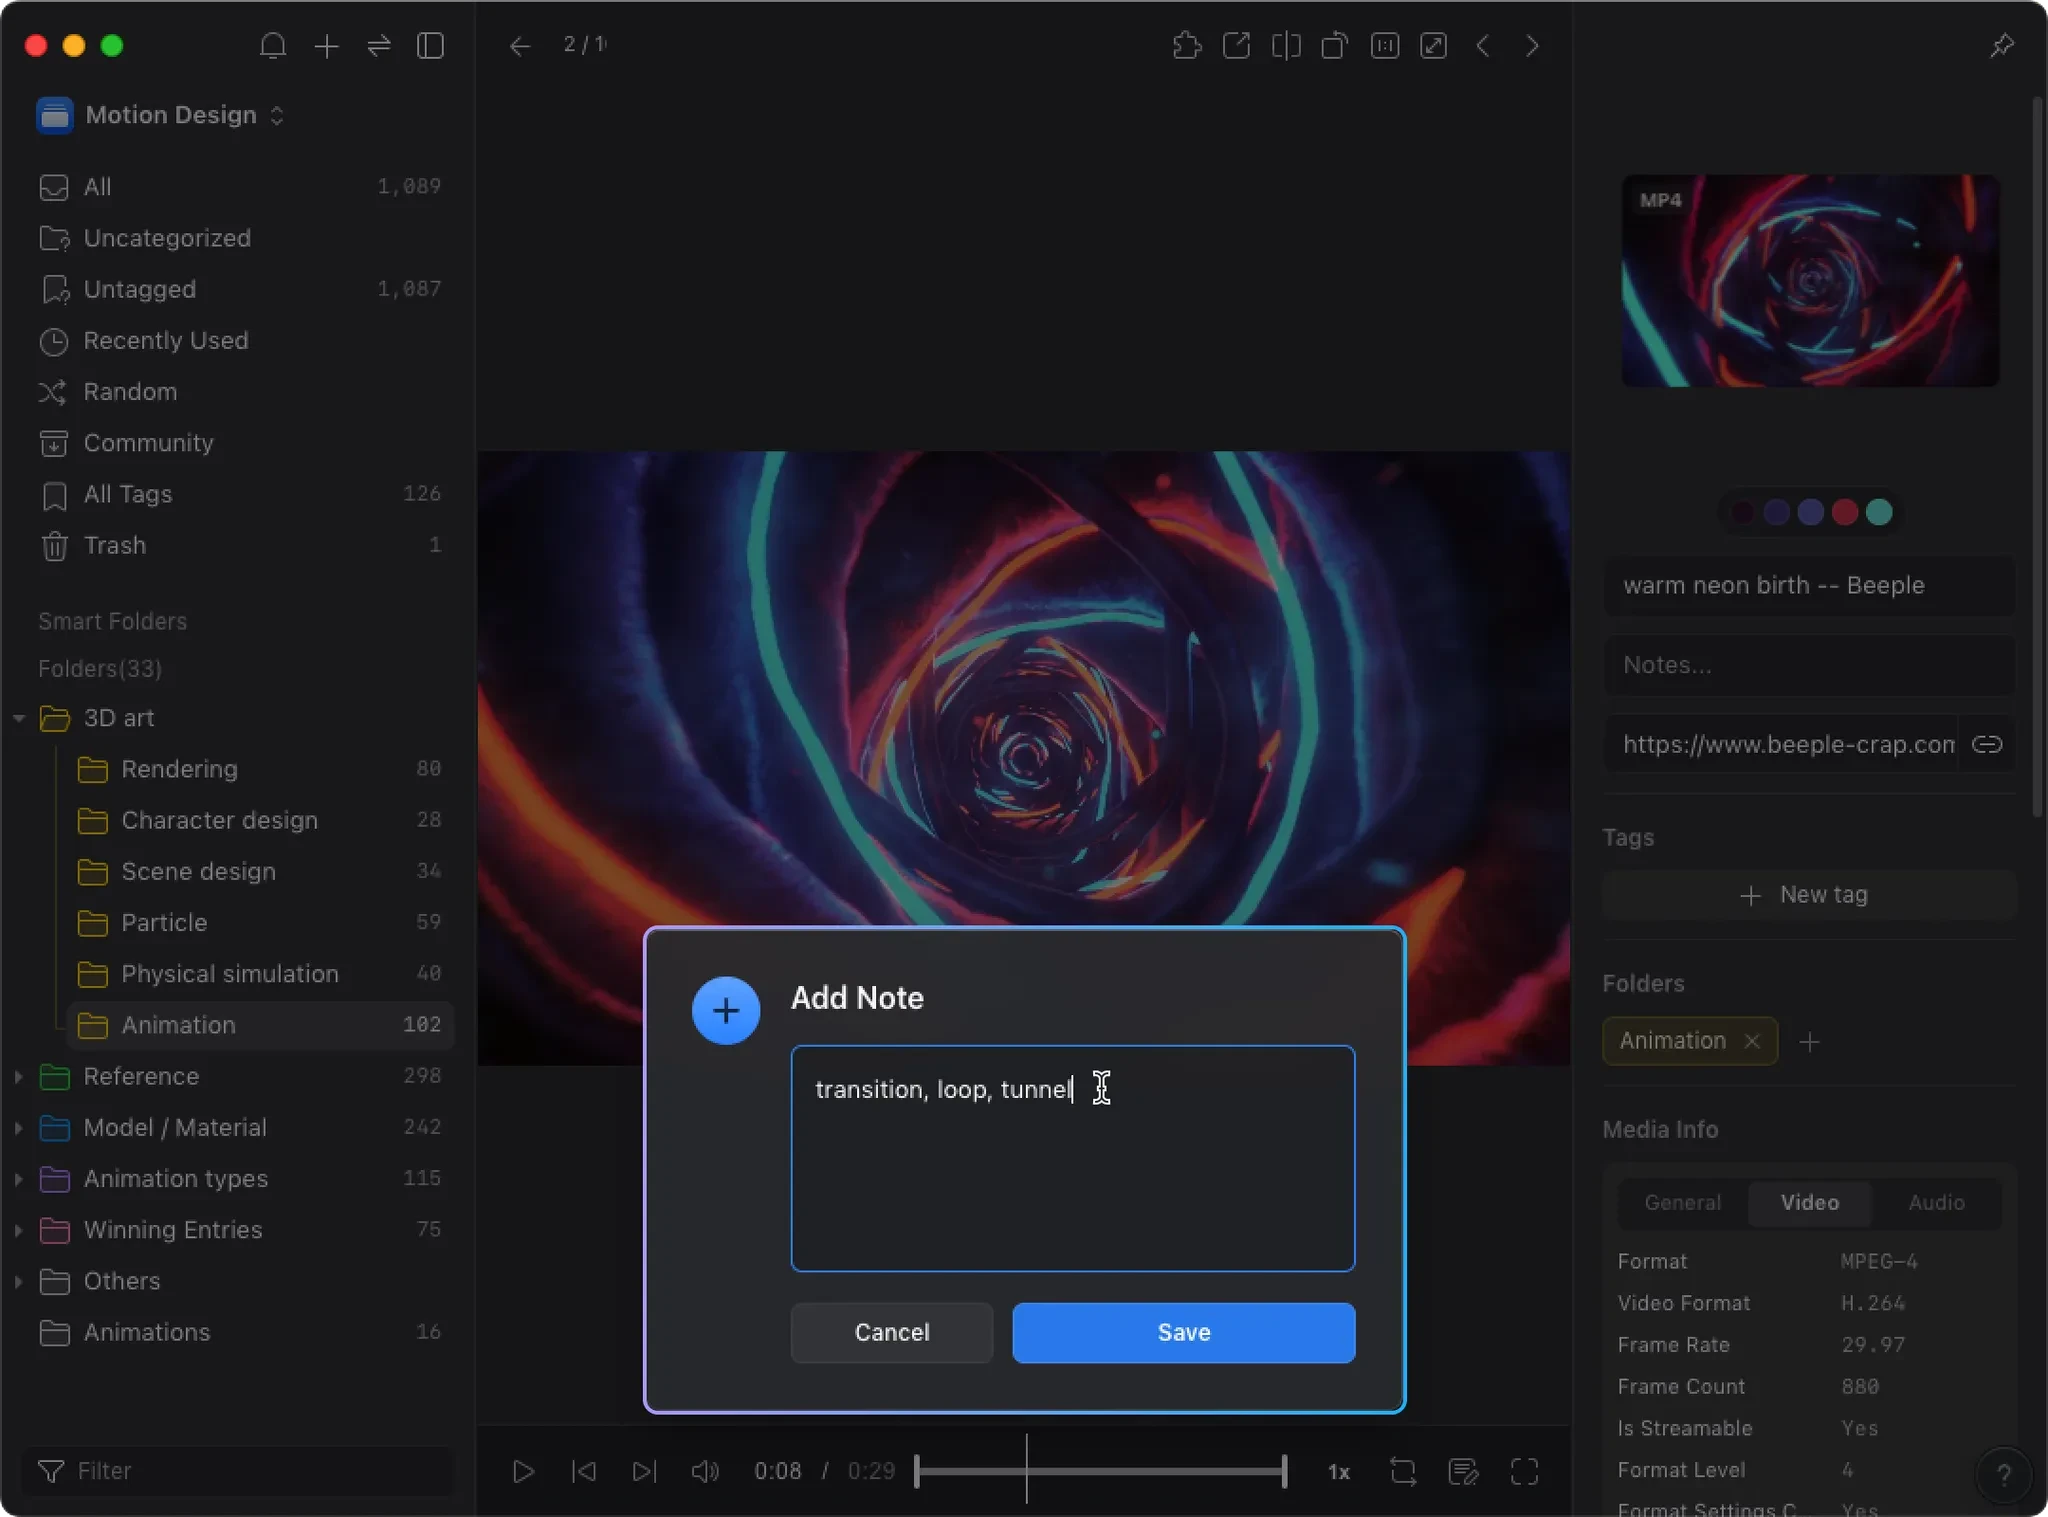The width and height of the screenshot is (2048, 1517).
Task: Expand the Model / Material folder
Action: pyautogui.click(x=19, y=1127)
